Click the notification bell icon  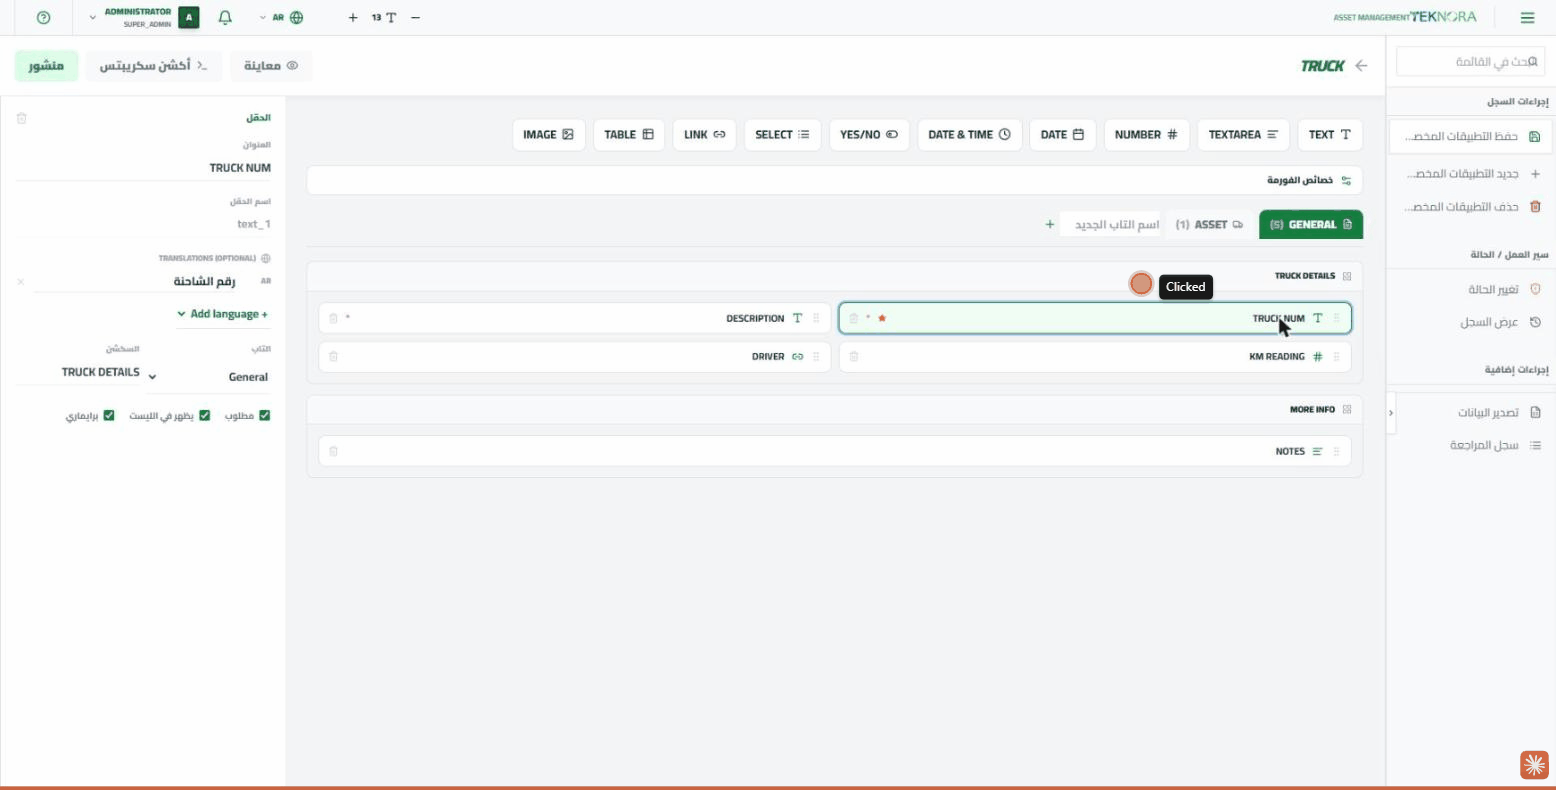225,17
